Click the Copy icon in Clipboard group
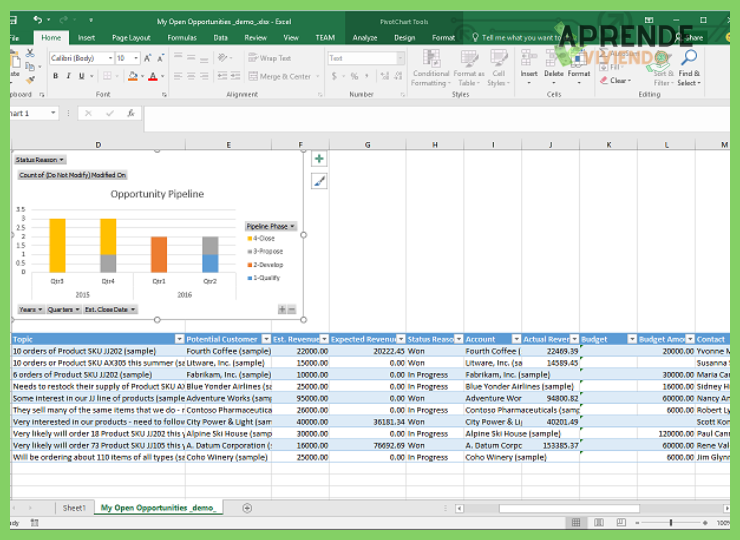The image size is (740, 540). 30,67
